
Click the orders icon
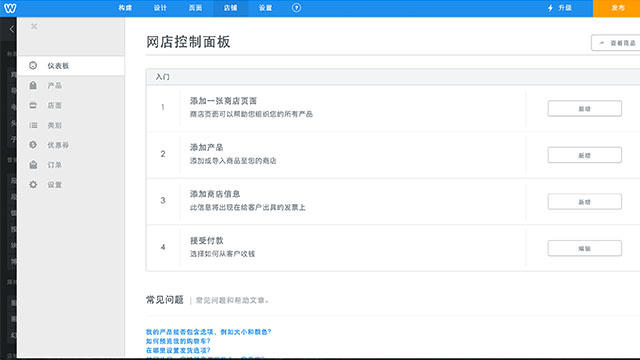click(x=33, y=165)
